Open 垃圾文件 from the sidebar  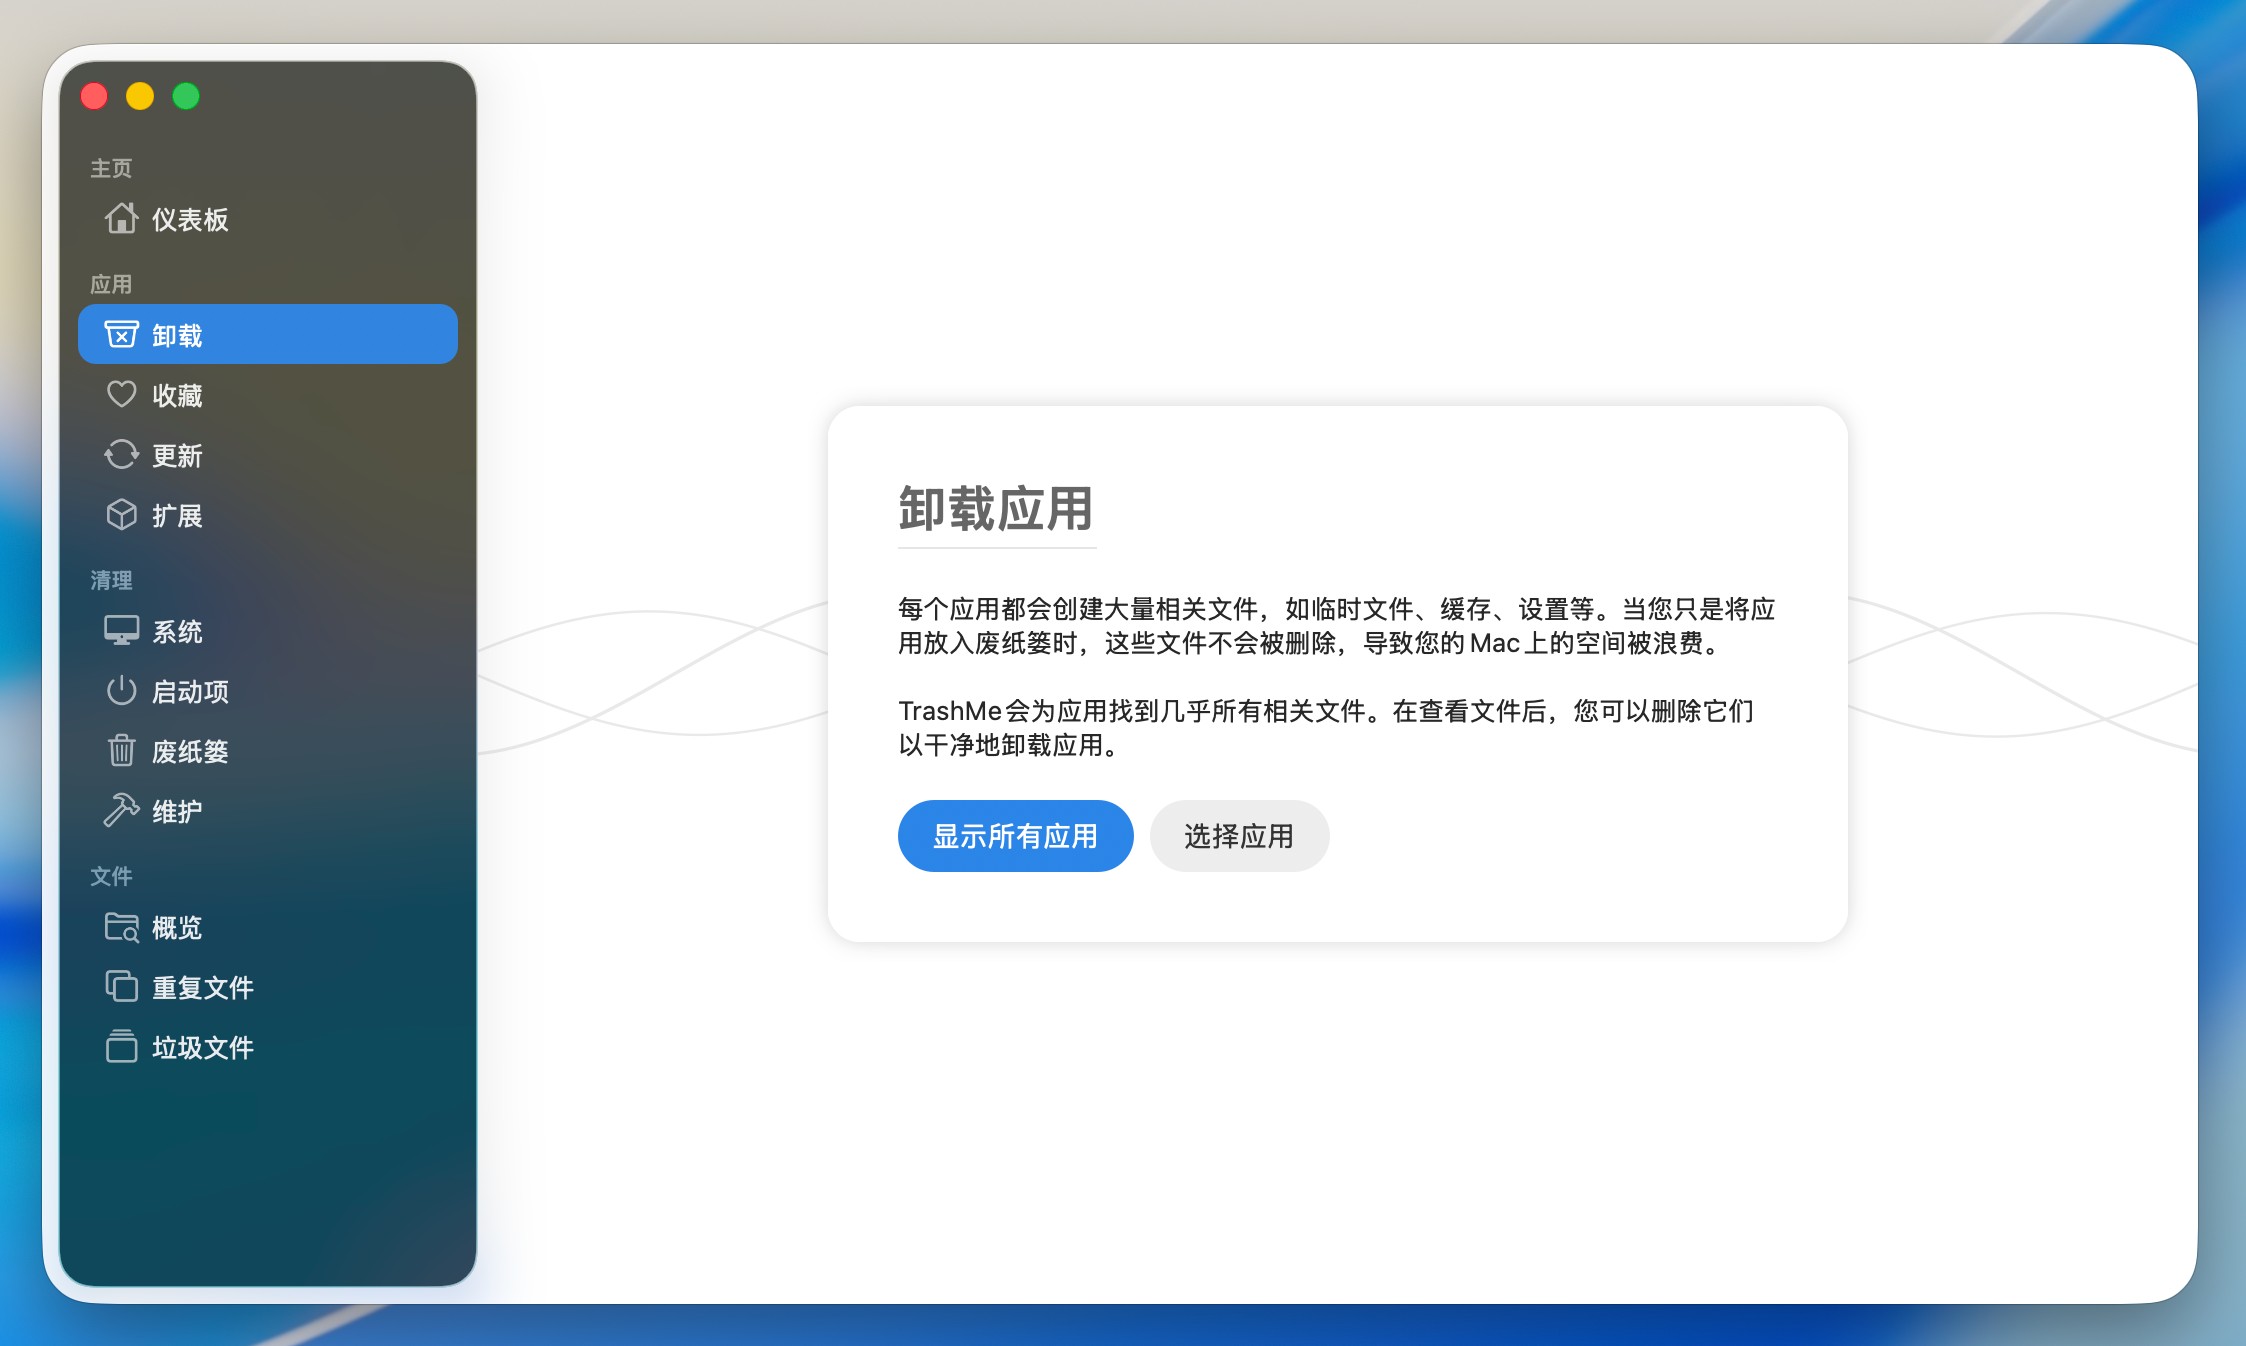(202, 1048)
